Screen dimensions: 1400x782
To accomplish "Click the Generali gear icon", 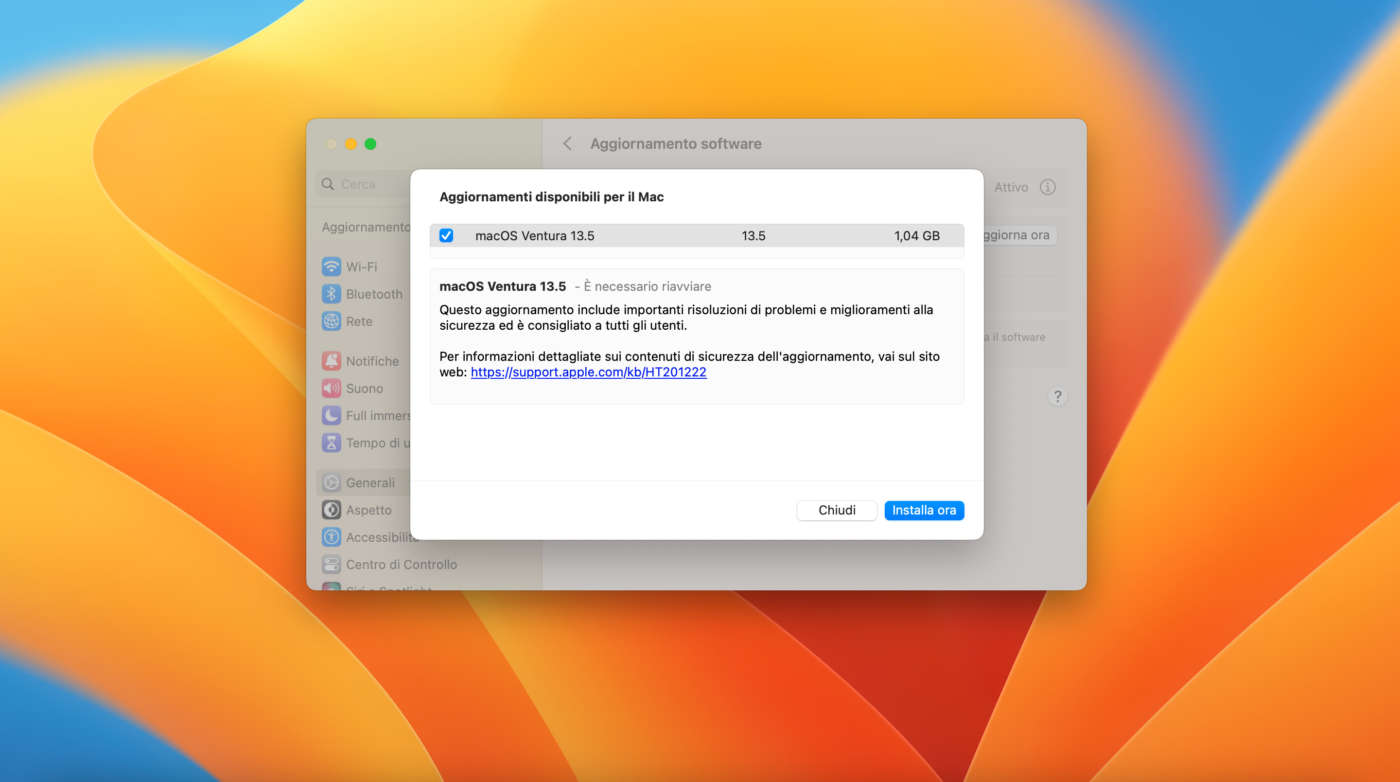I will point(331,483).
